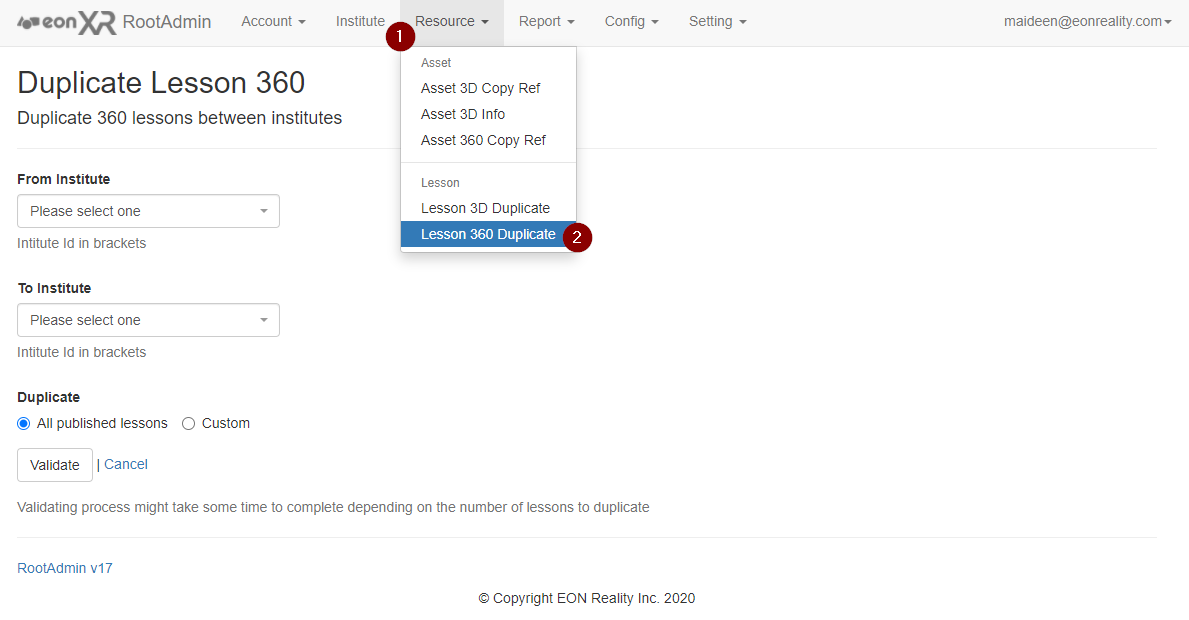Image resolution: width=1189 pixels, height=620 pixels.
Task: Click Lesson 360 Duplicate menu entry
Action: (487, 234)
